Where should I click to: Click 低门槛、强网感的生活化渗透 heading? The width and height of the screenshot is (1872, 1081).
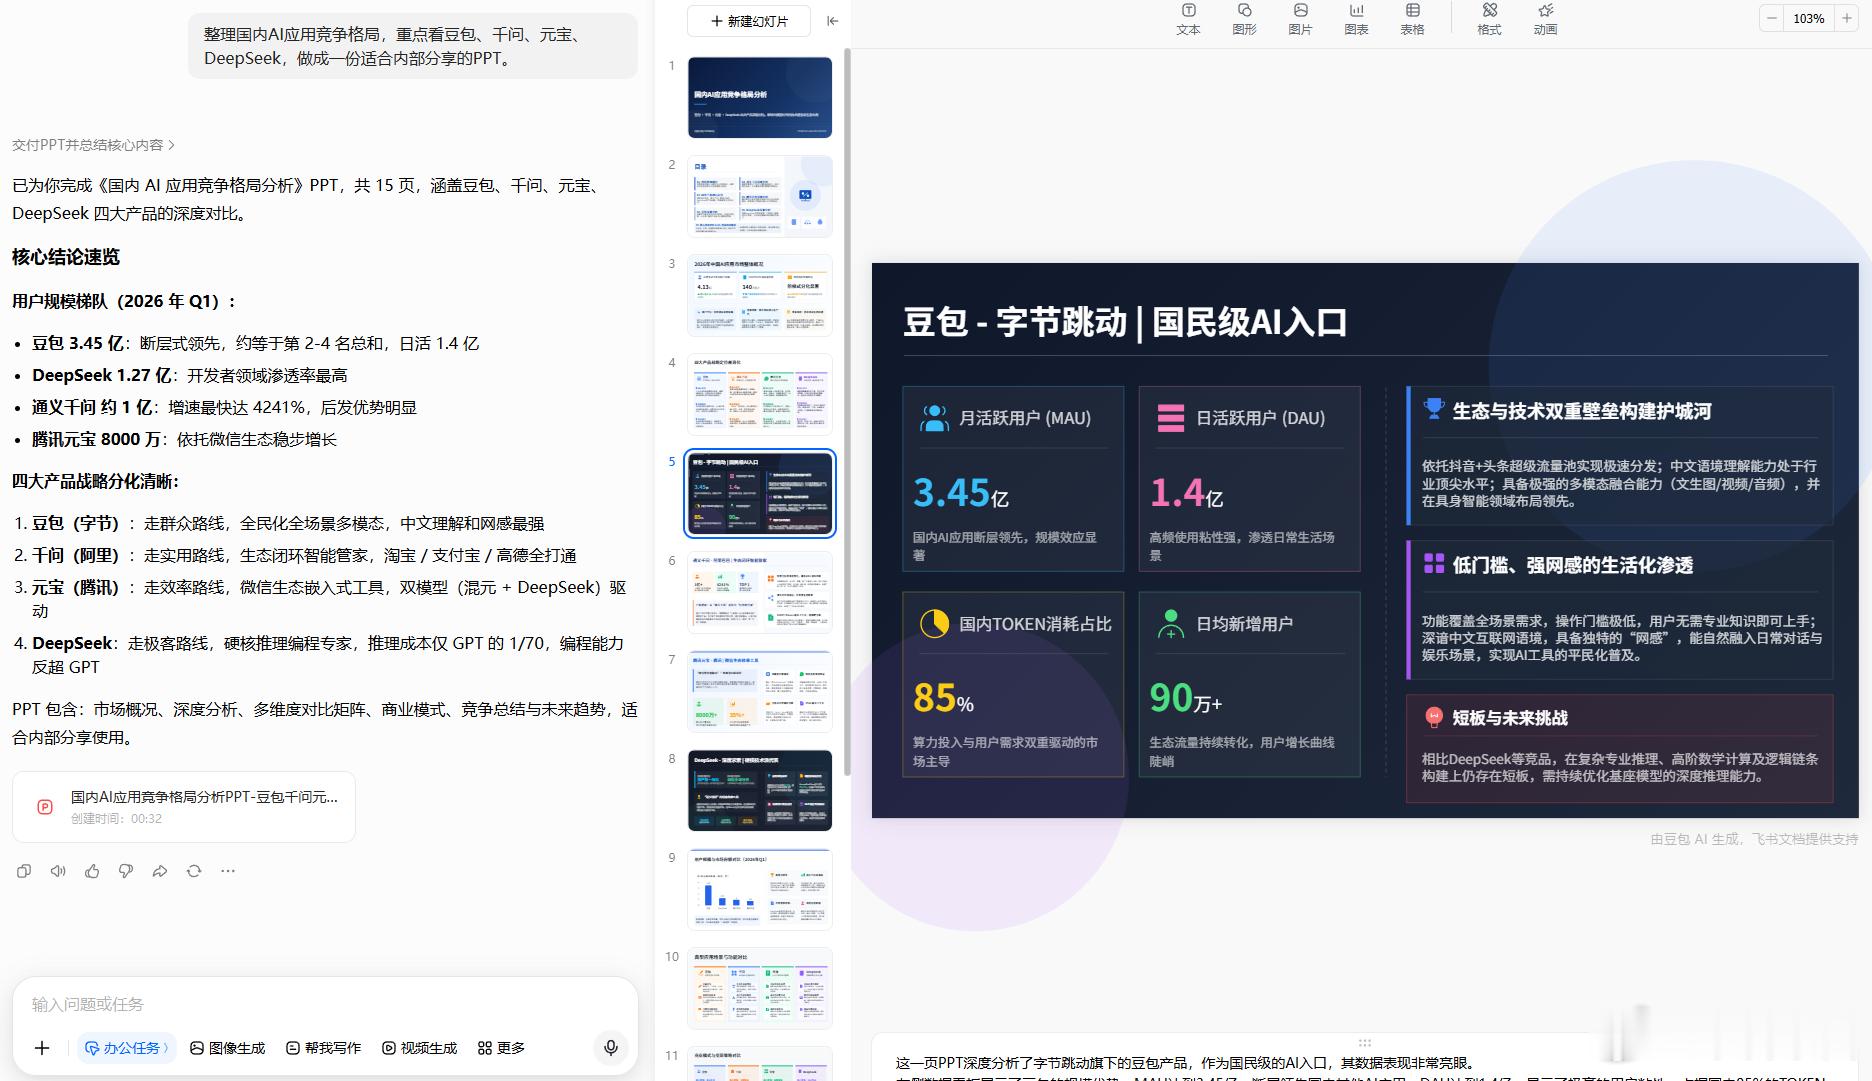(x=1572, y=565)
